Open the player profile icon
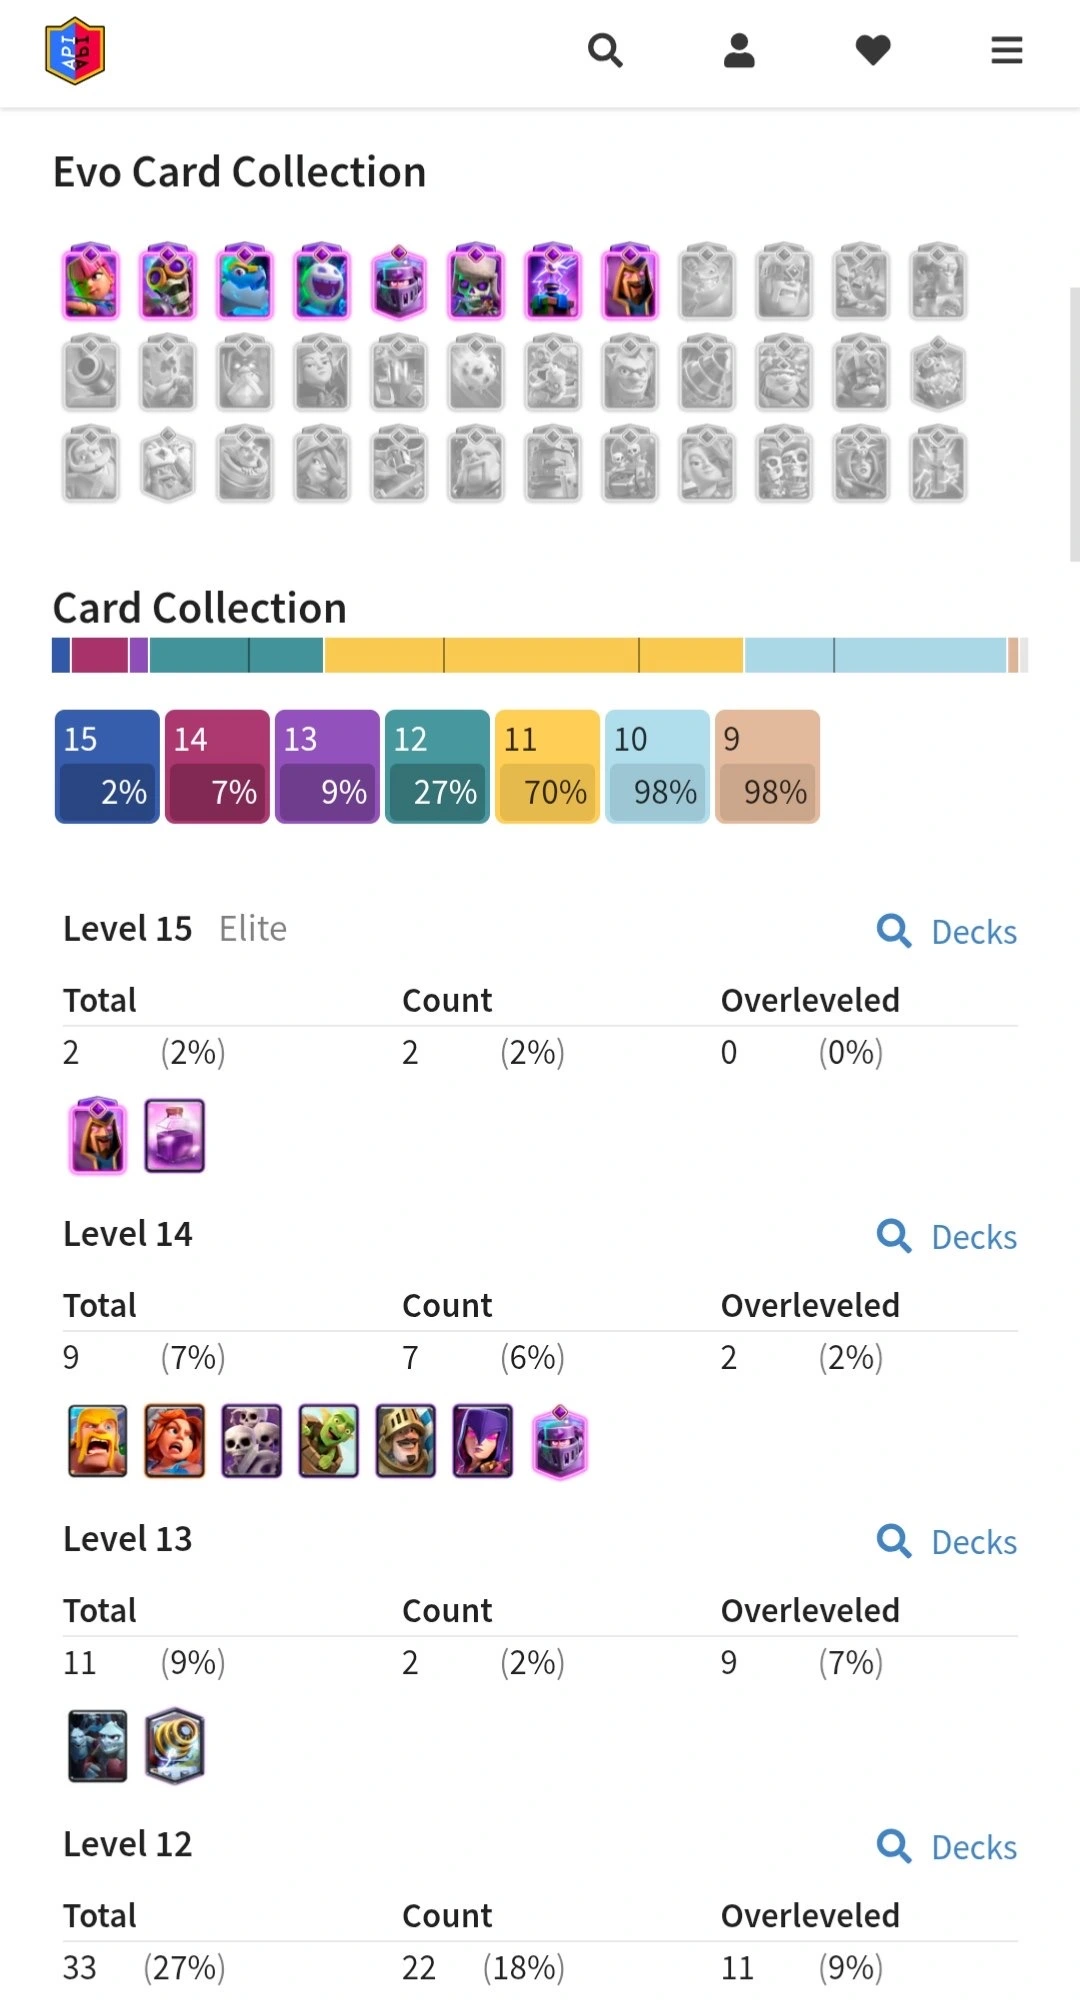The image size is (1080, 2001). tap(739, 50)
